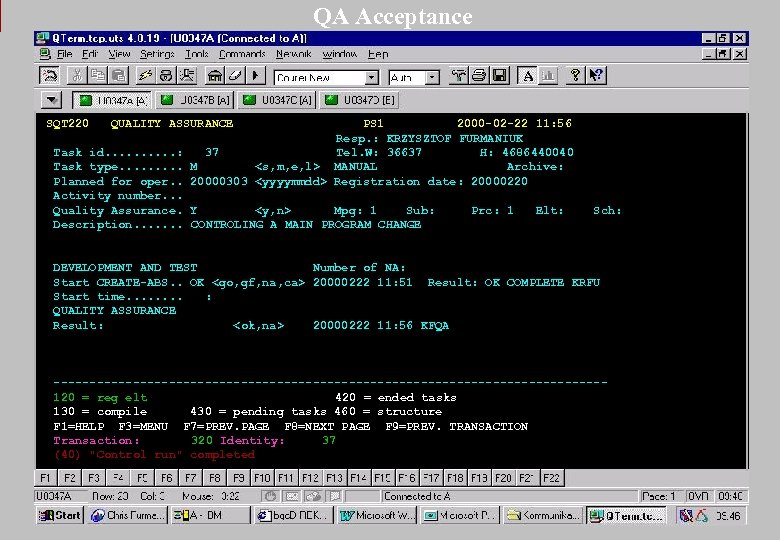Open the Edit menu
The image size is (780, 540).
(x=90, y=54)
